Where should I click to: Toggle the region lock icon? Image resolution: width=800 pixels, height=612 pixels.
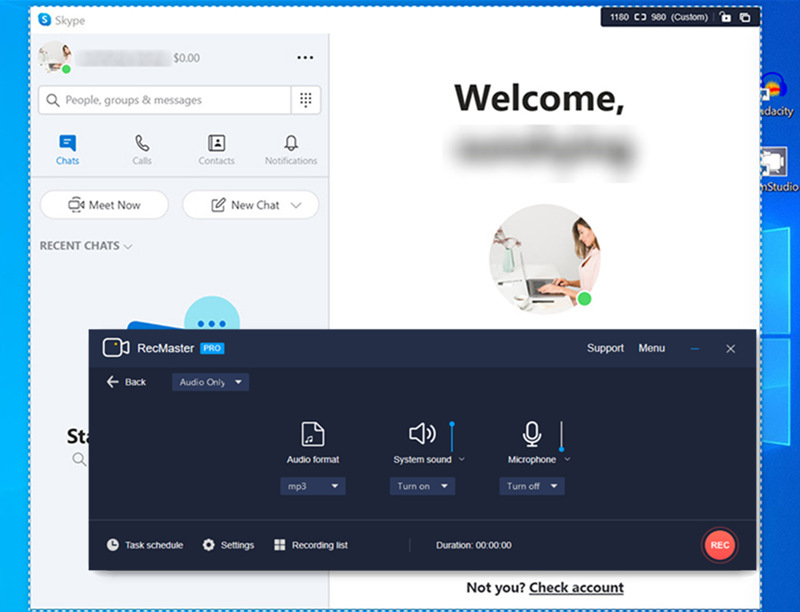[x=725, y=17]
